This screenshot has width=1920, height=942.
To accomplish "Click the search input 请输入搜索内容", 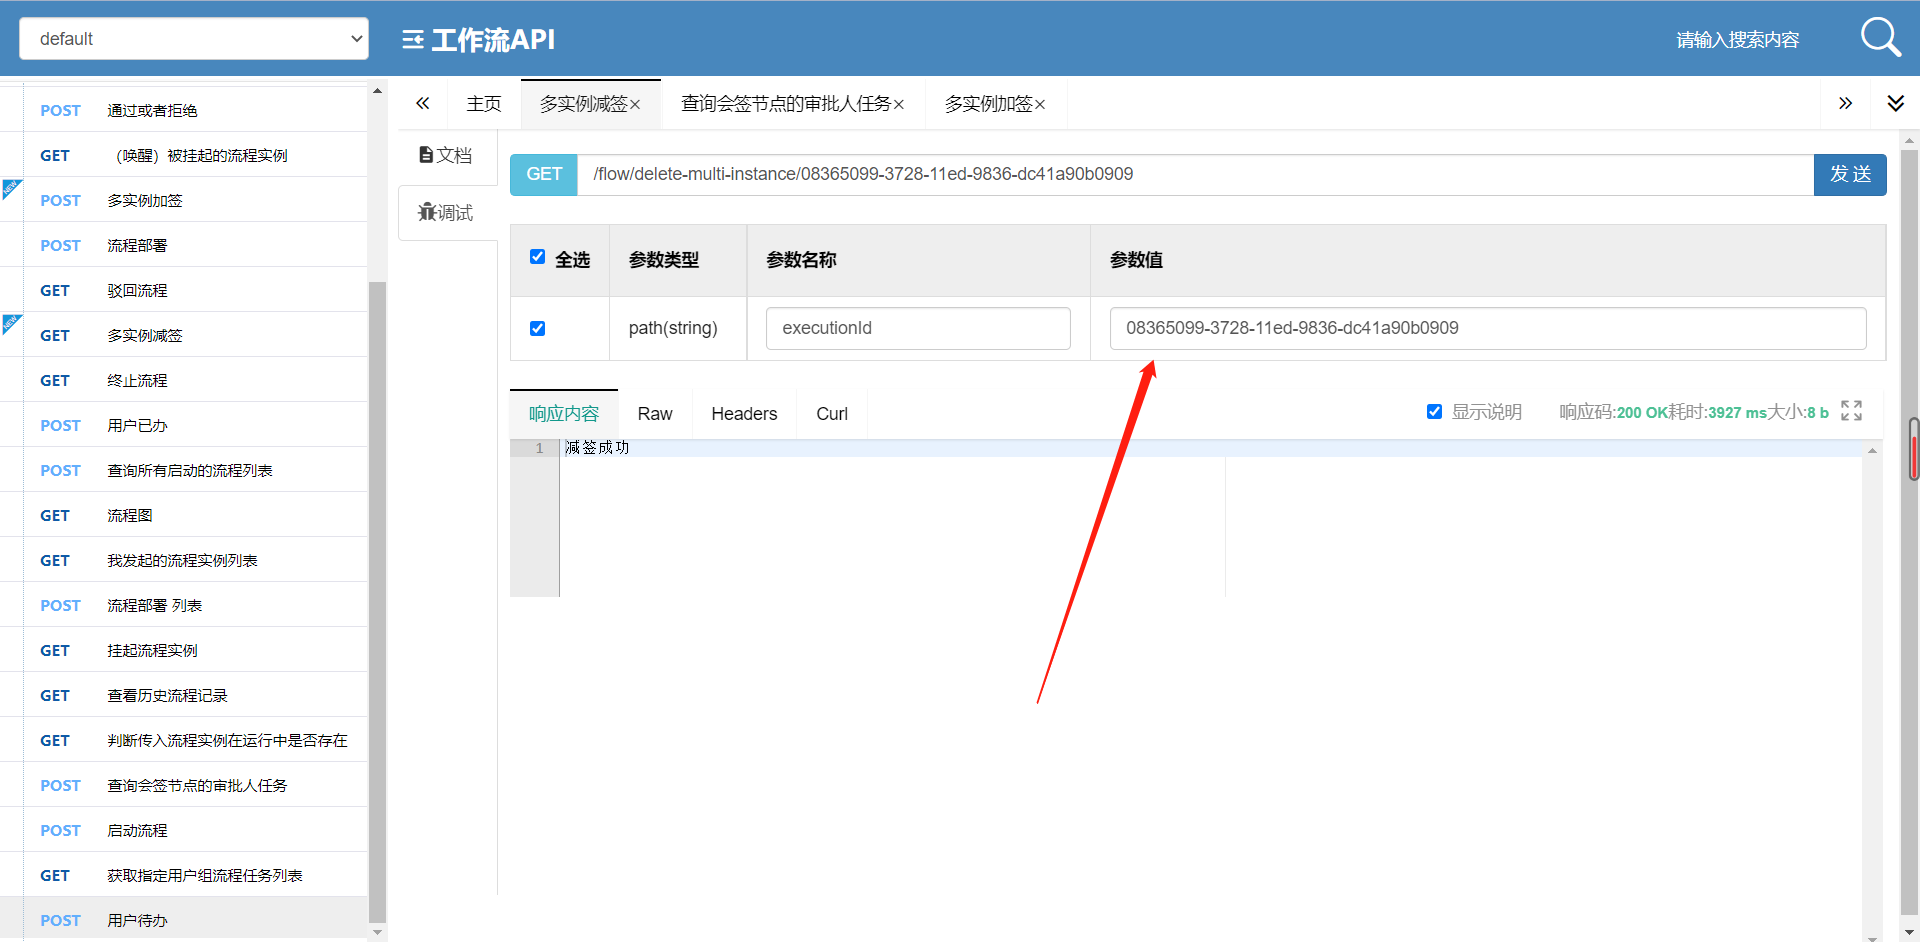I will pyautogui.click(x=1738, y=39).
